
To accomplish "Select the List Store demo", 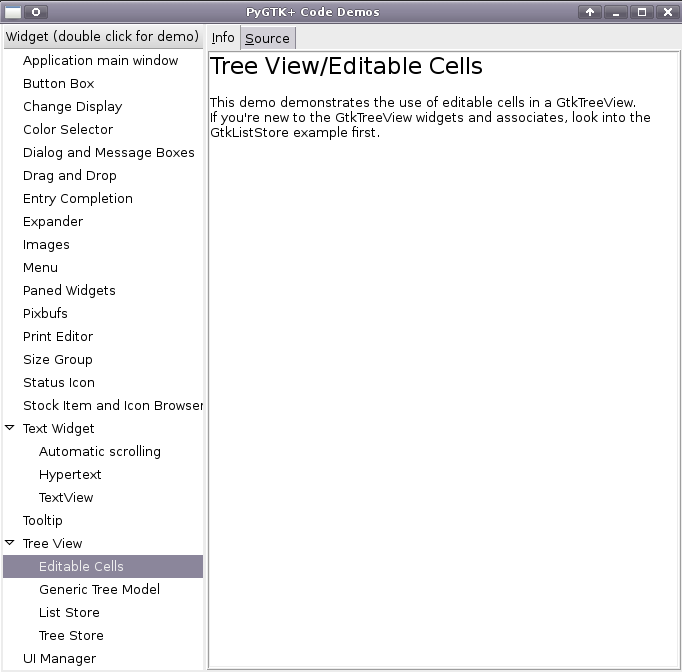I will coord(69,612).
